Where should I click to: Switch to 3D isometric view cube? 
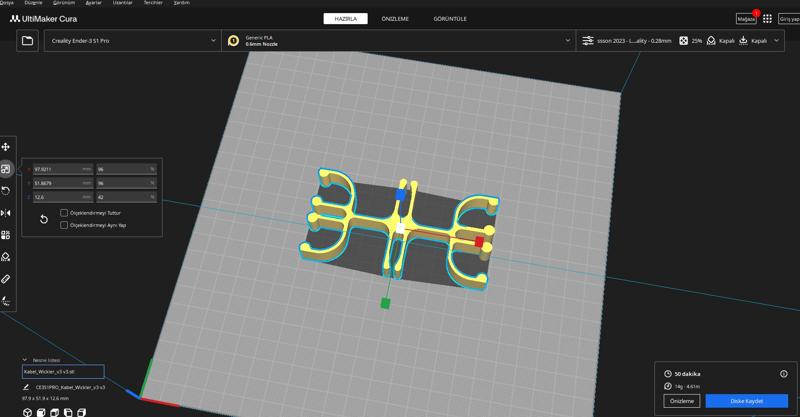click(28, 412)
